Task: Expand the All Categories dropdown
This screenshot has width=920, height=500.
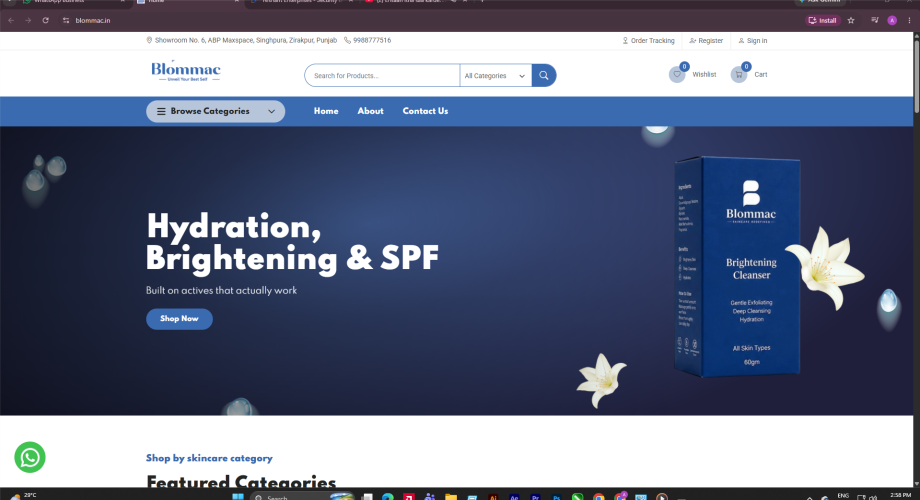Action: (x=495, y=76)
